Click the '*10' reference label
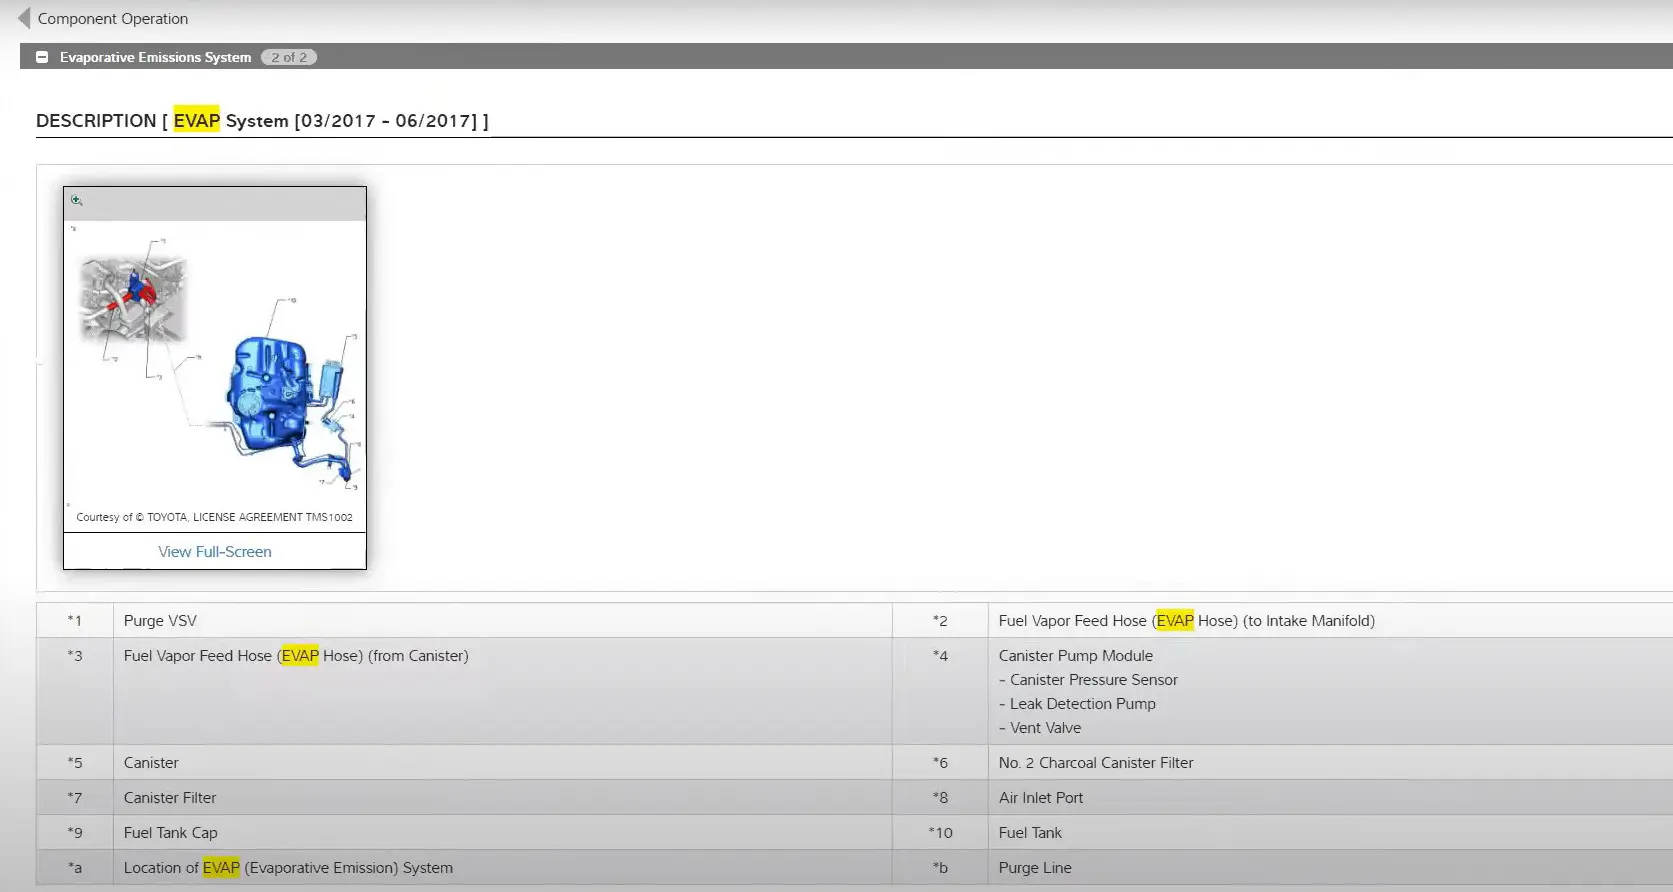1673x892 pixels. 940,832
